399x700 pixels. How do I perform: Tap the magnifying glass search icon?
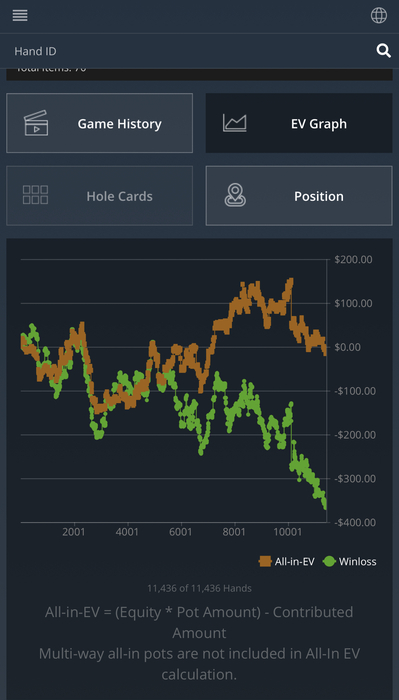tap(383, 51)
